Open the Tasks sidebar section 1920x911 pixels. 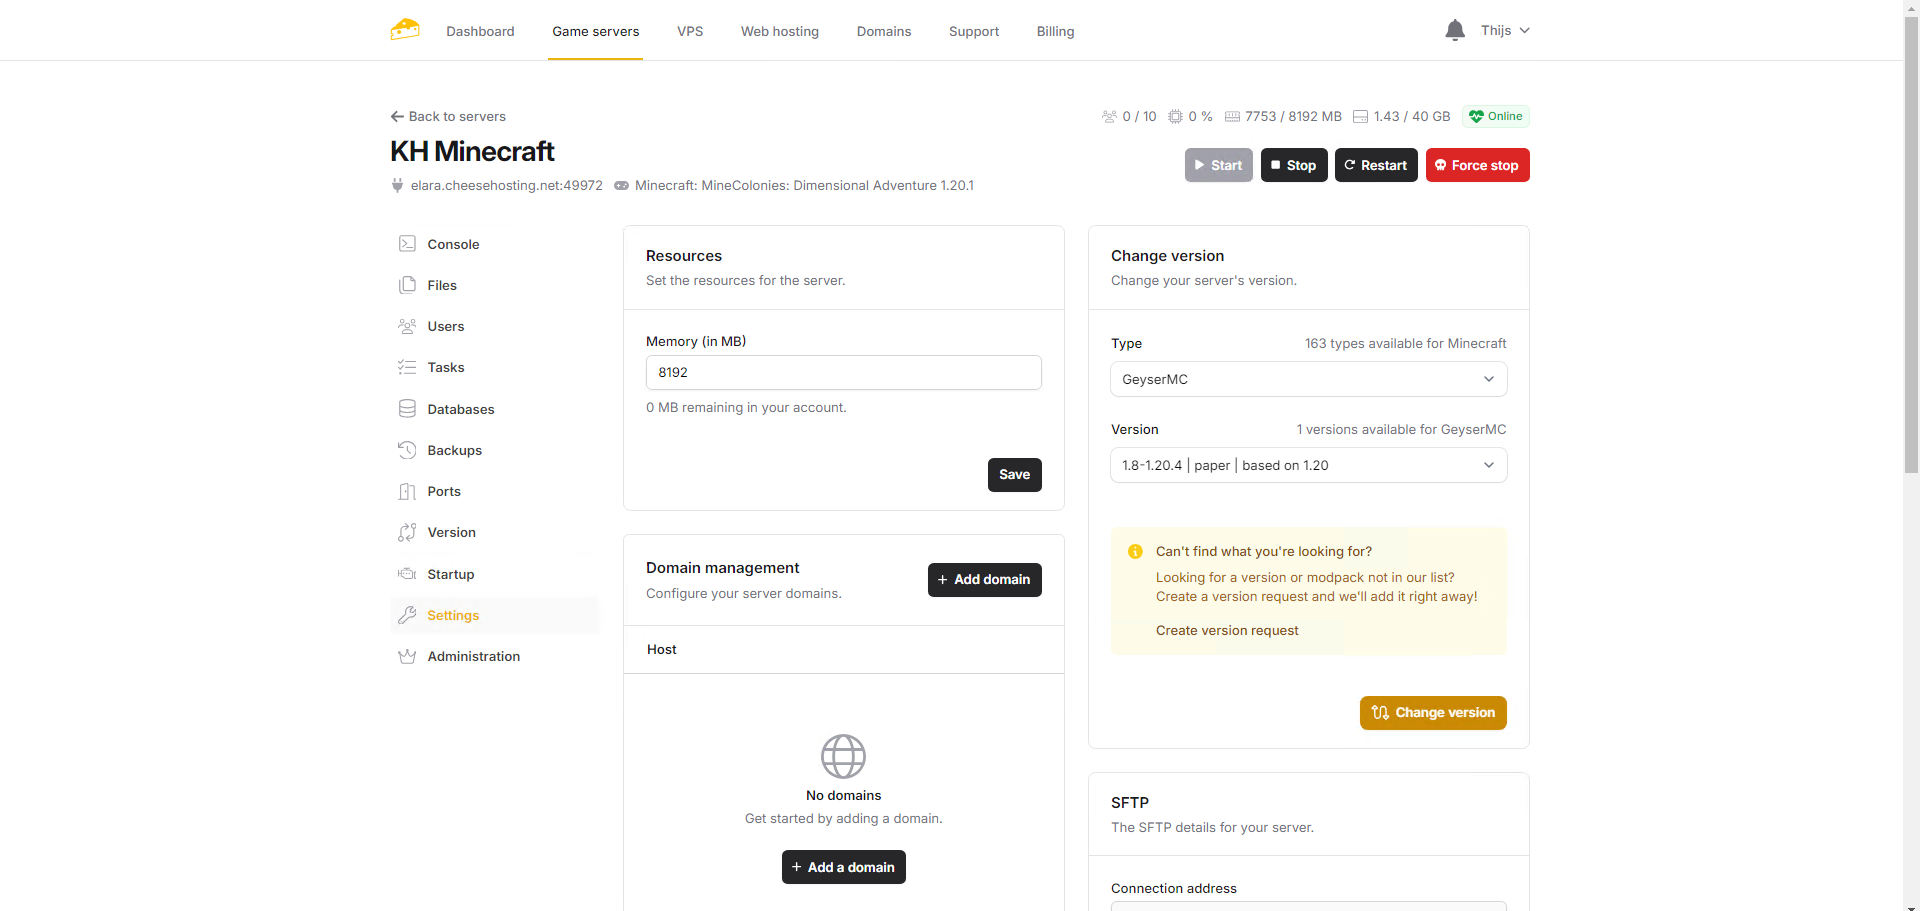(x=445, y=367)
